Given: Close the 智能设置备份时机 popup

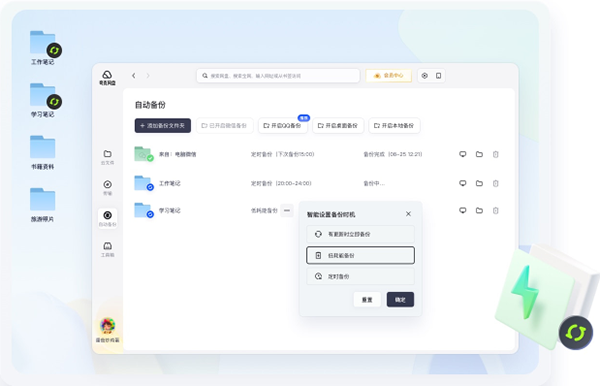Looking at the screenshot, I should pos(408,214).
